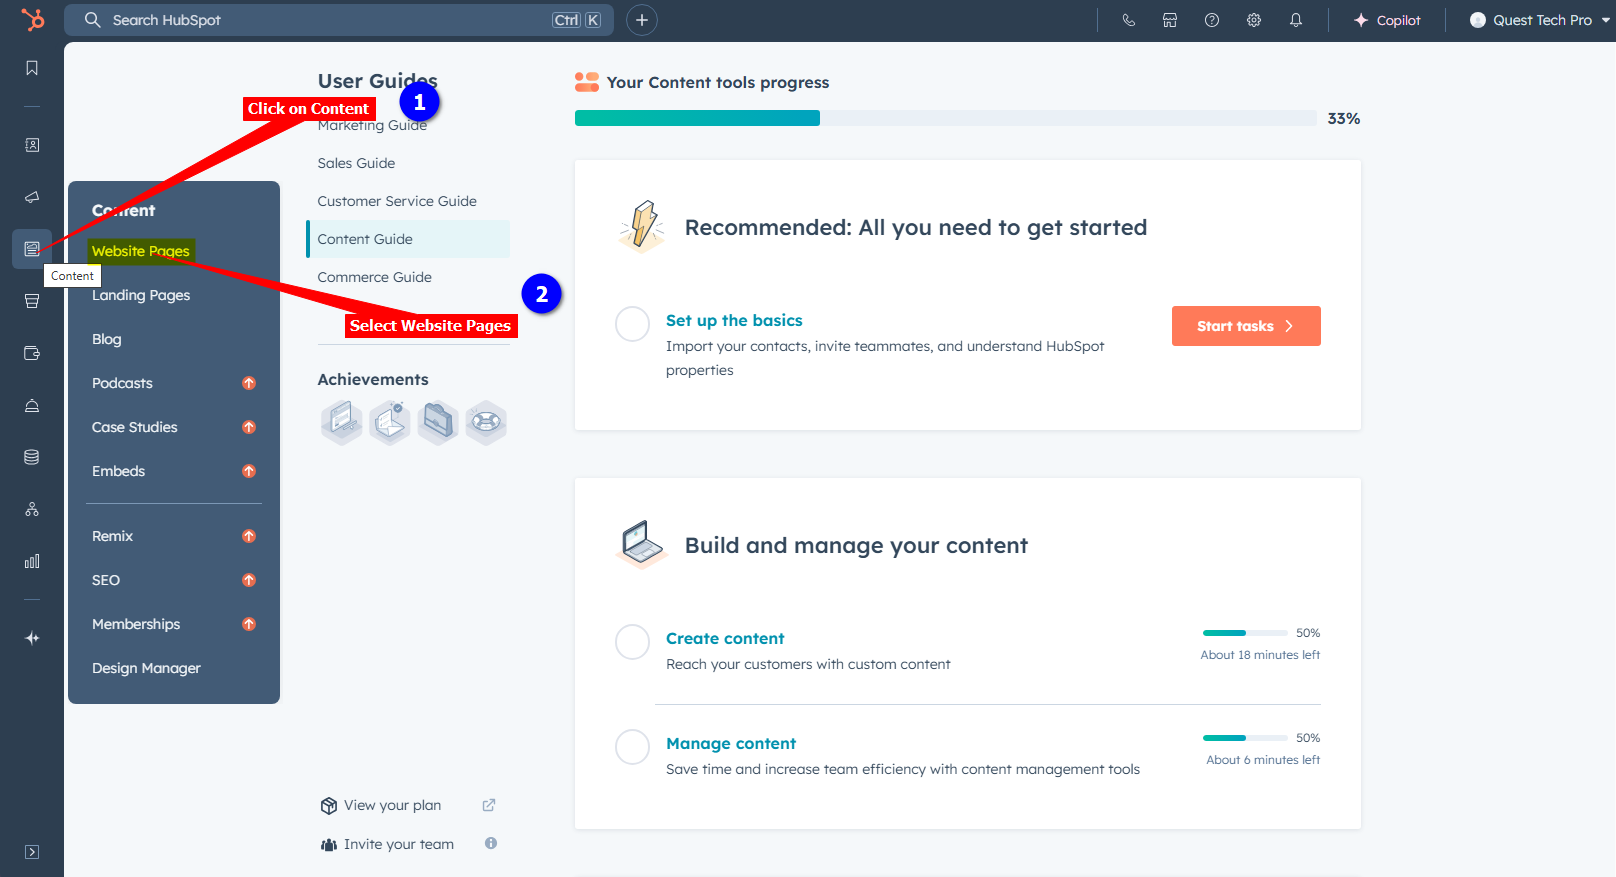1616x877 pixels.
Task: Select Memberships in Content menu
Action: (136, 624)
